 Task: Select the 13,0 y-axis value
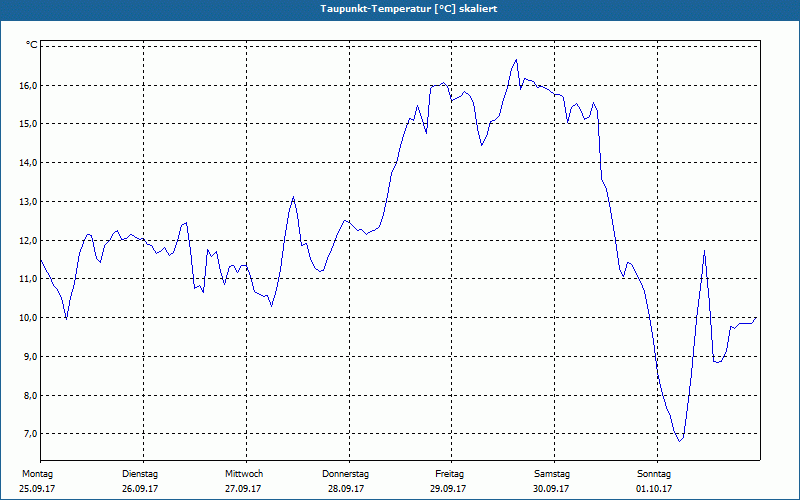pyautogui.click(x=29, y=202)
